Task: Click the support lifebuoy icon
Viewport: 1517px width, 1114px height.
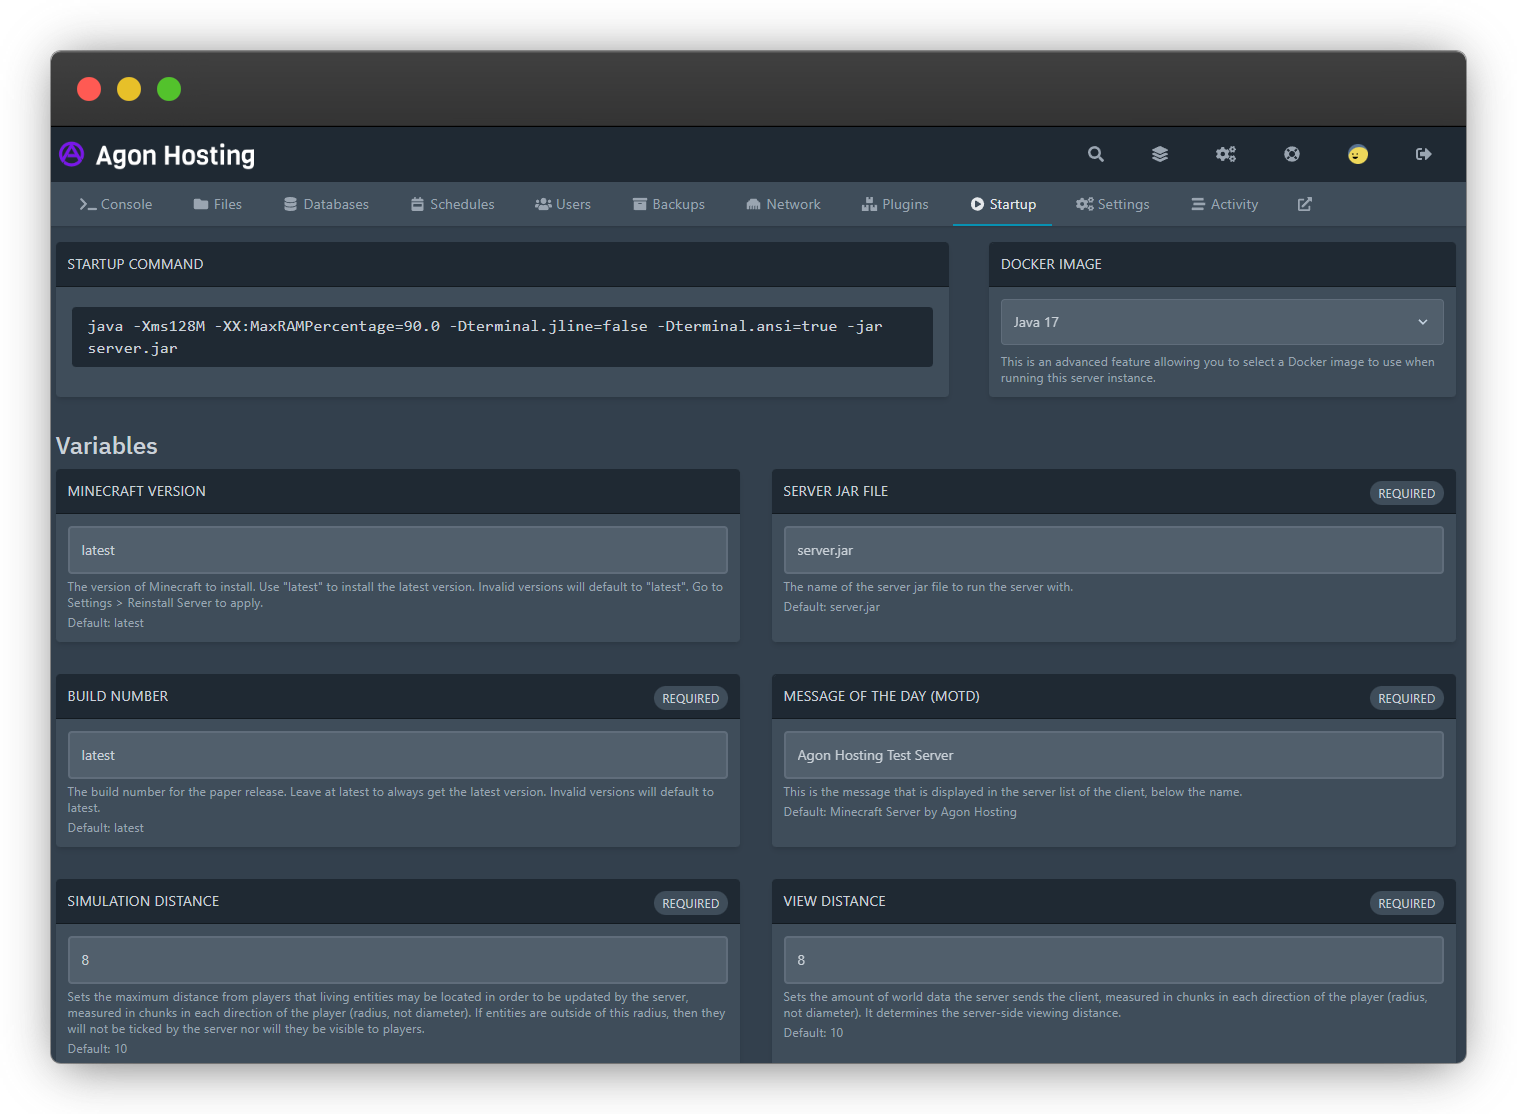Action: (1292, 154)
